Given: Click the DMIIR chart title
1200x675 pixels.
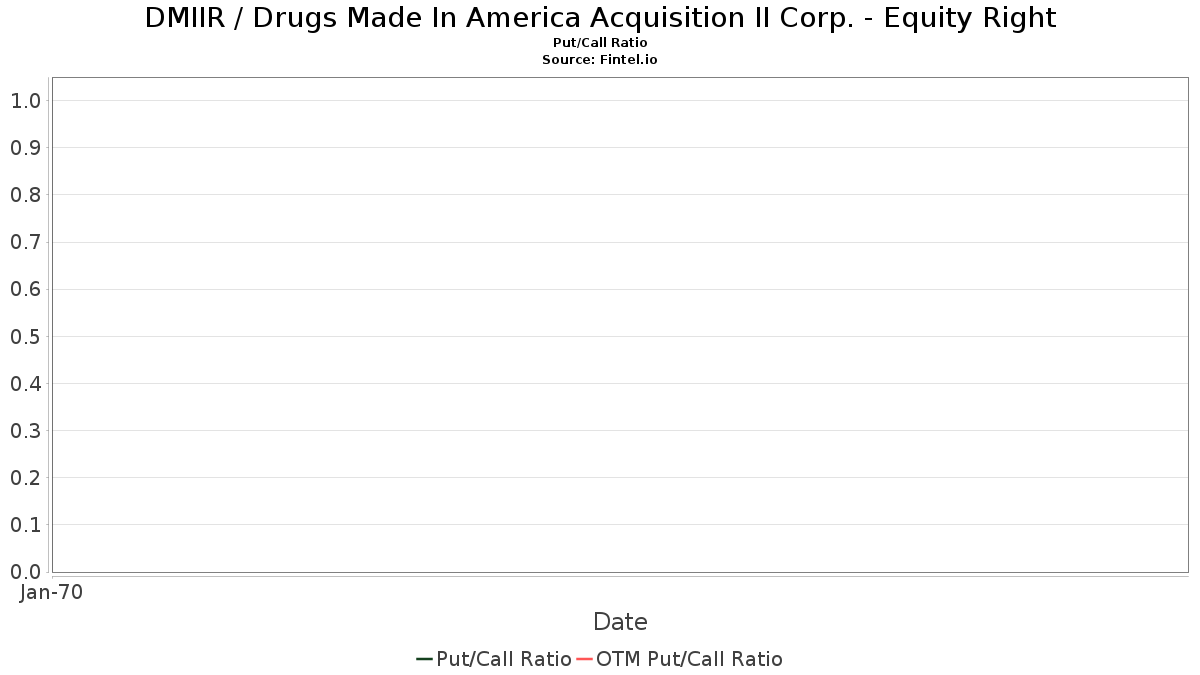Looking at the screenshot, I should tap(600, 18).
